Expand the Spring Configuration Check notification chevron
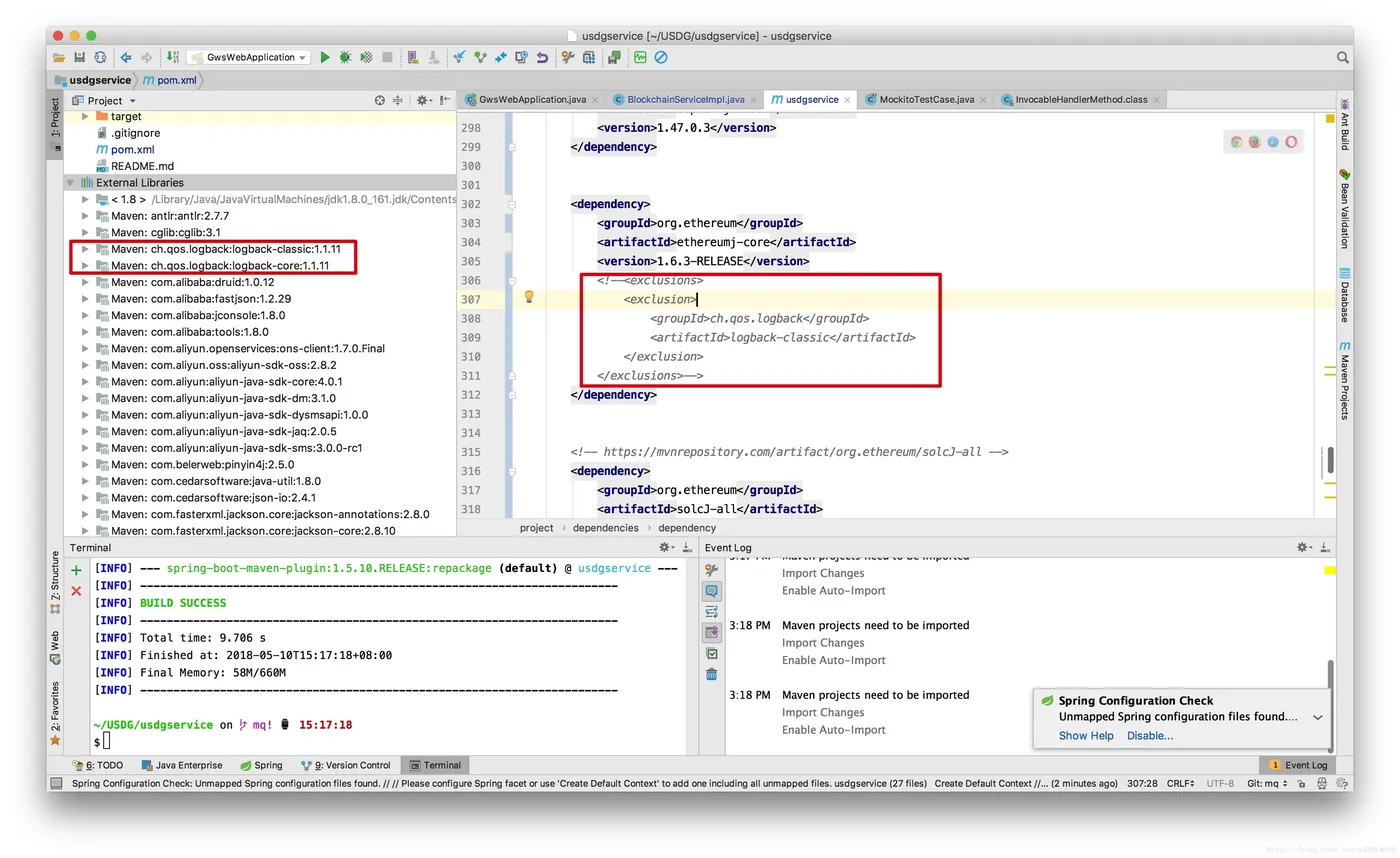The width and height of the screenshot is (1400, 858). pos(1318,717)
